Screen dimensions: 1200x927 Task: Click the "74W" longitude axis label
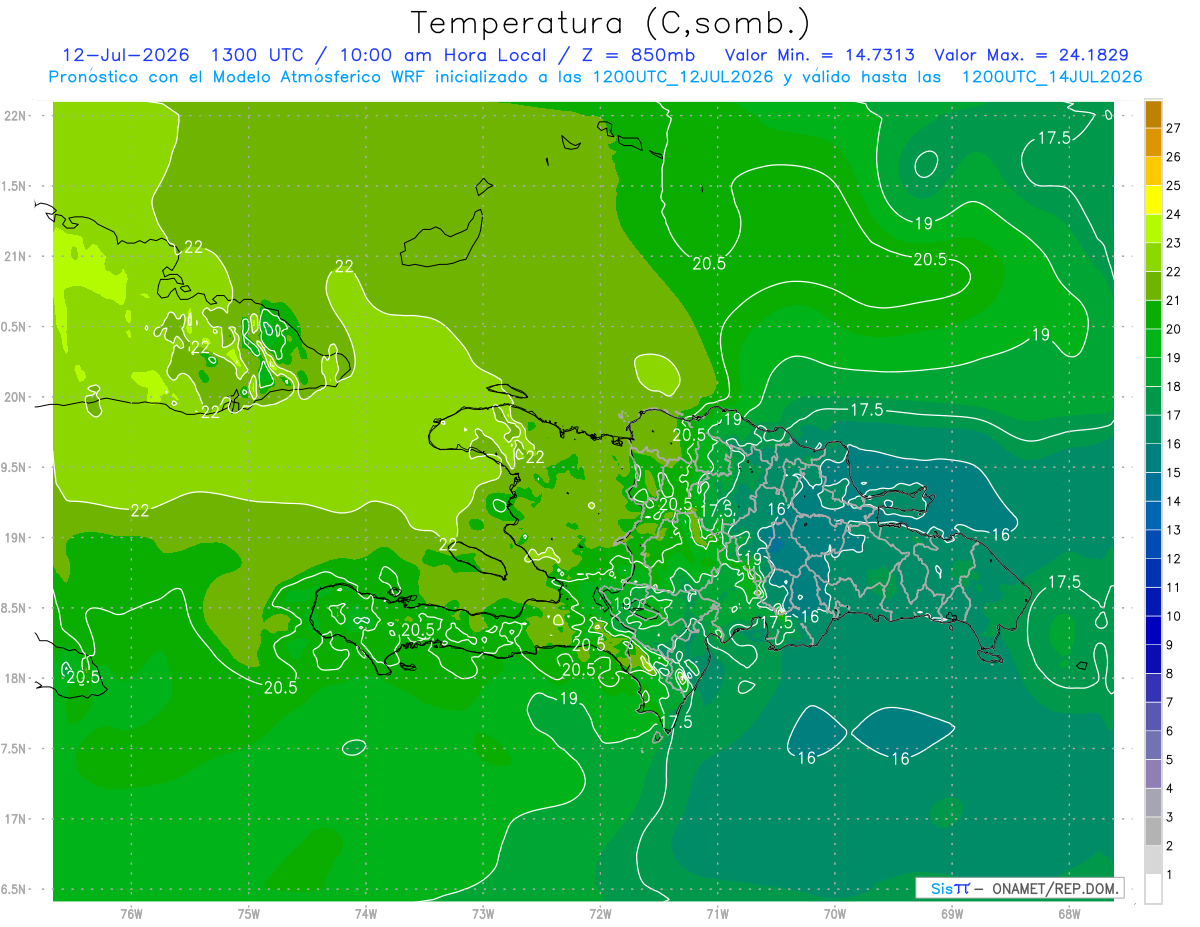click(x=366, y=913)
